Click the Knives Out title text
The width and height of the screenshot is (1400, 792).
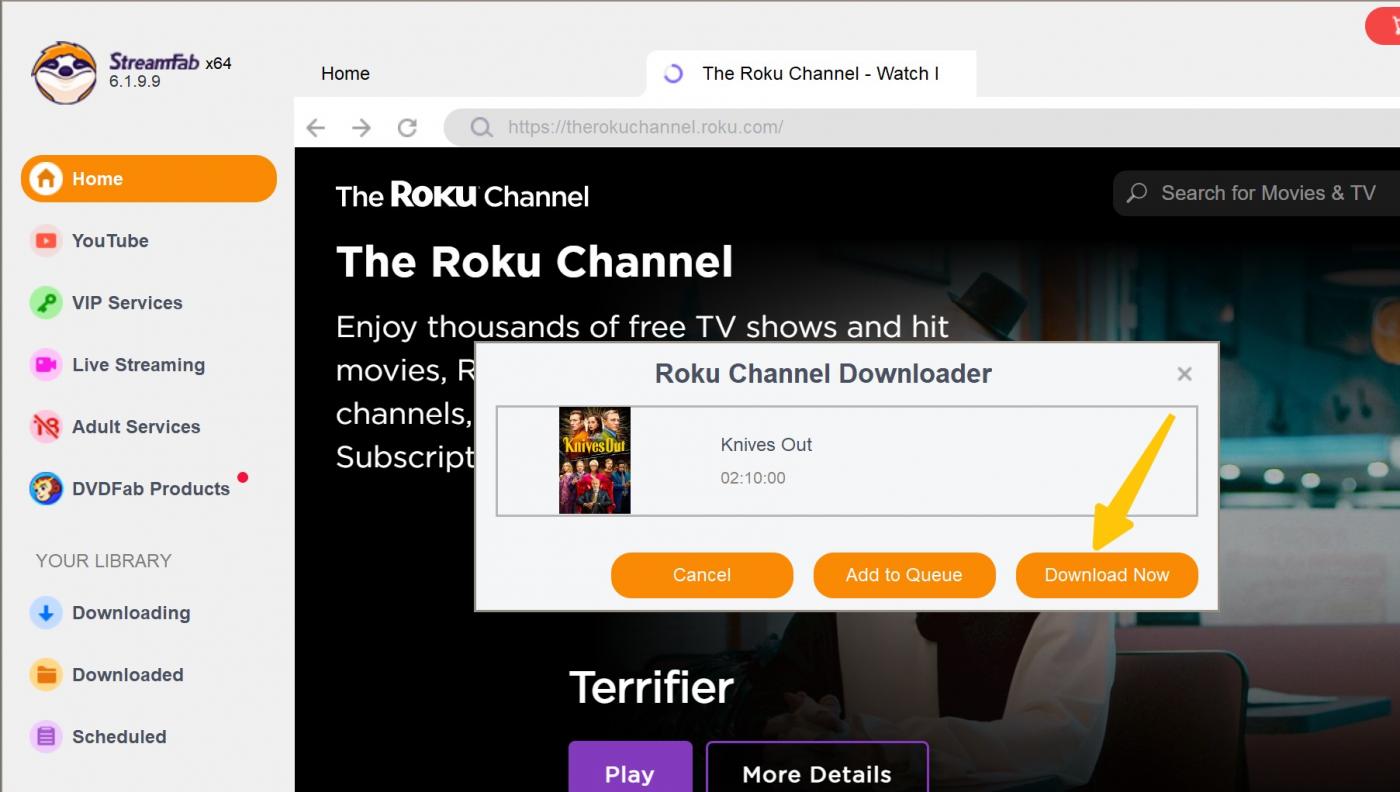point(766,445)
